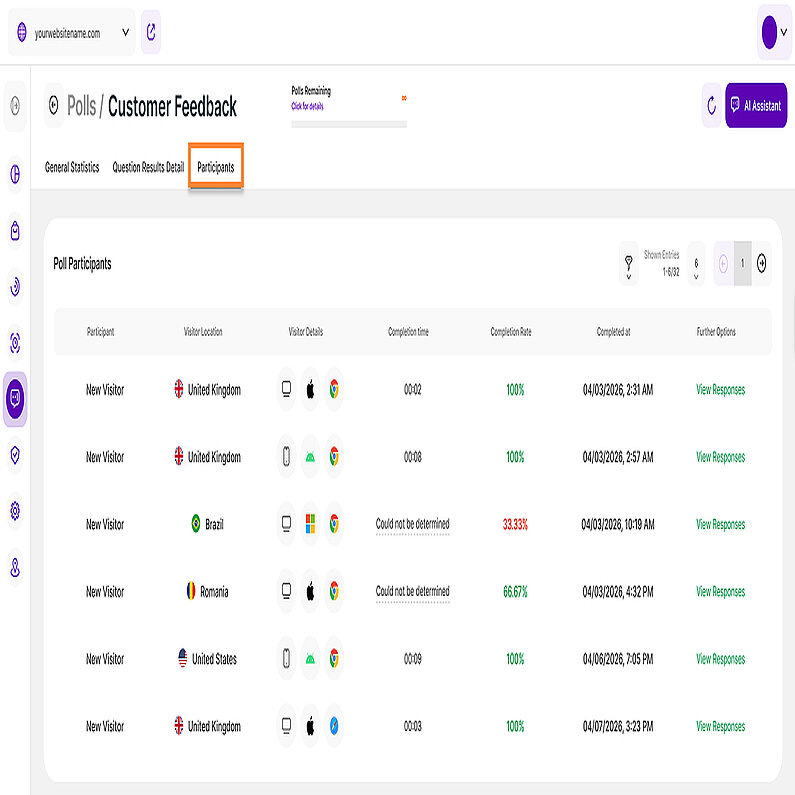Open the shield check sidebar icon
This screenshot has height=795, width=795.
click(x=15, y=455)
